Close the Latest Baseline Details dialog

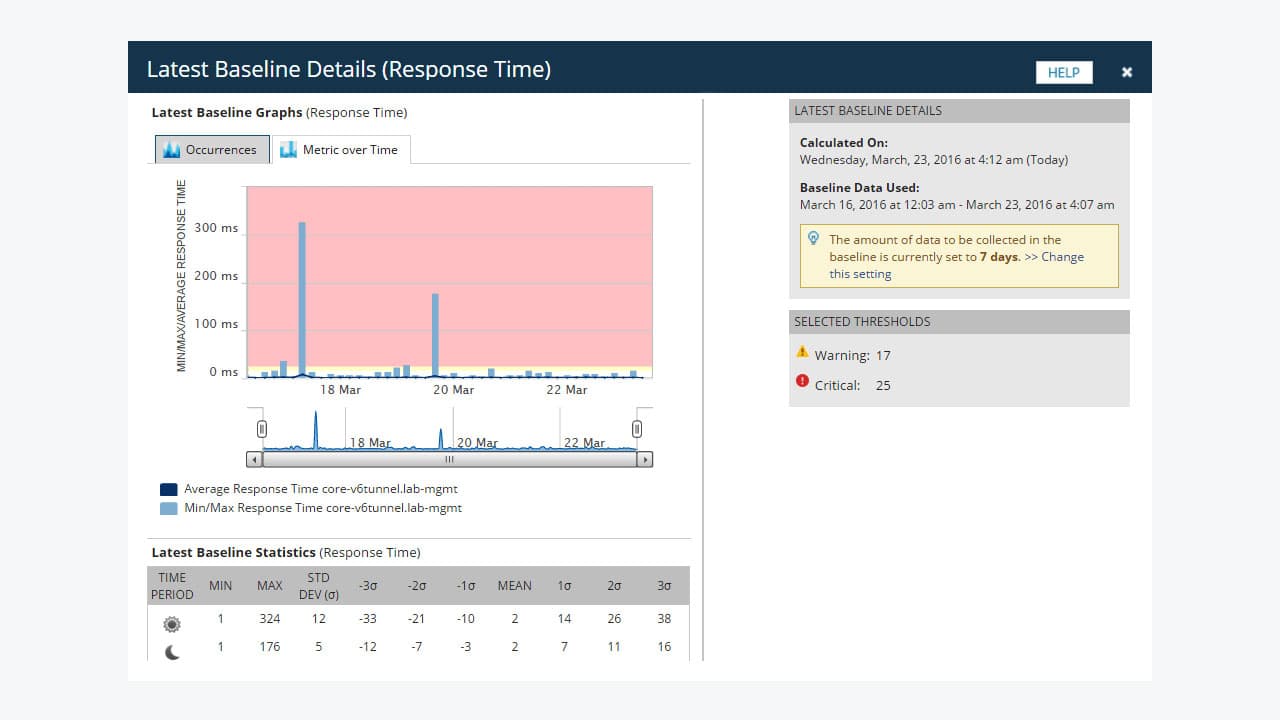tap(1127, 72)
